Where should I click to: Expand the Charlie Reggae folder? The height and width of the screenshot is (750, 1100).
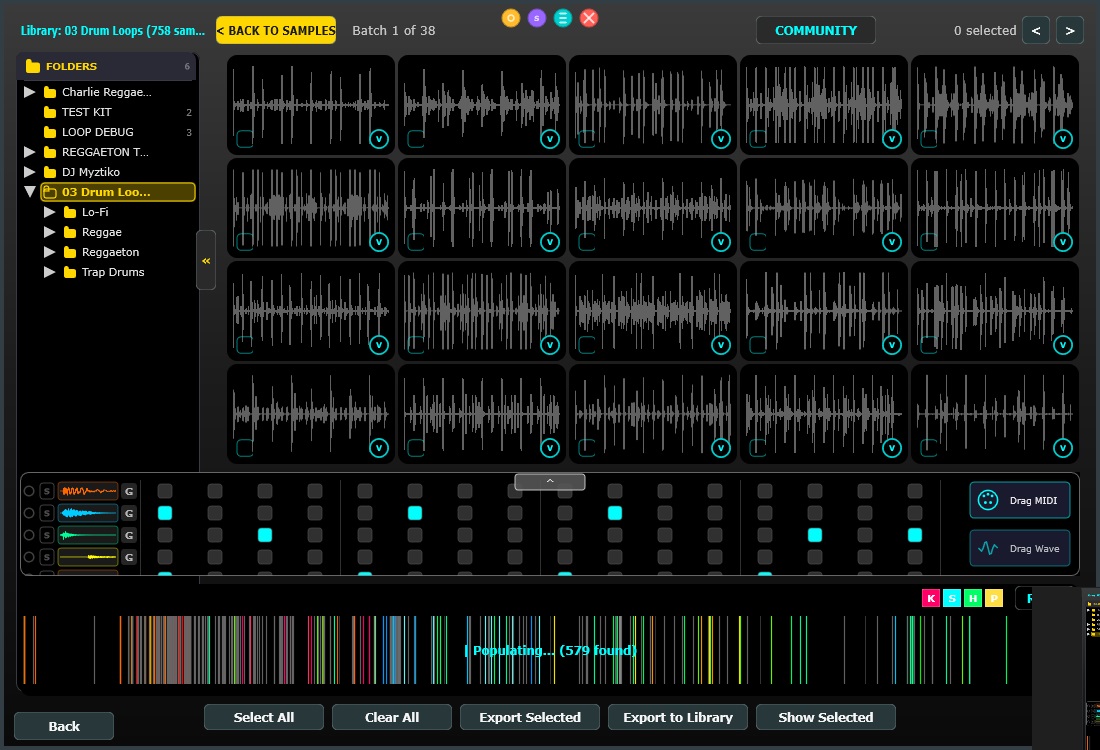tap(29, 92)
